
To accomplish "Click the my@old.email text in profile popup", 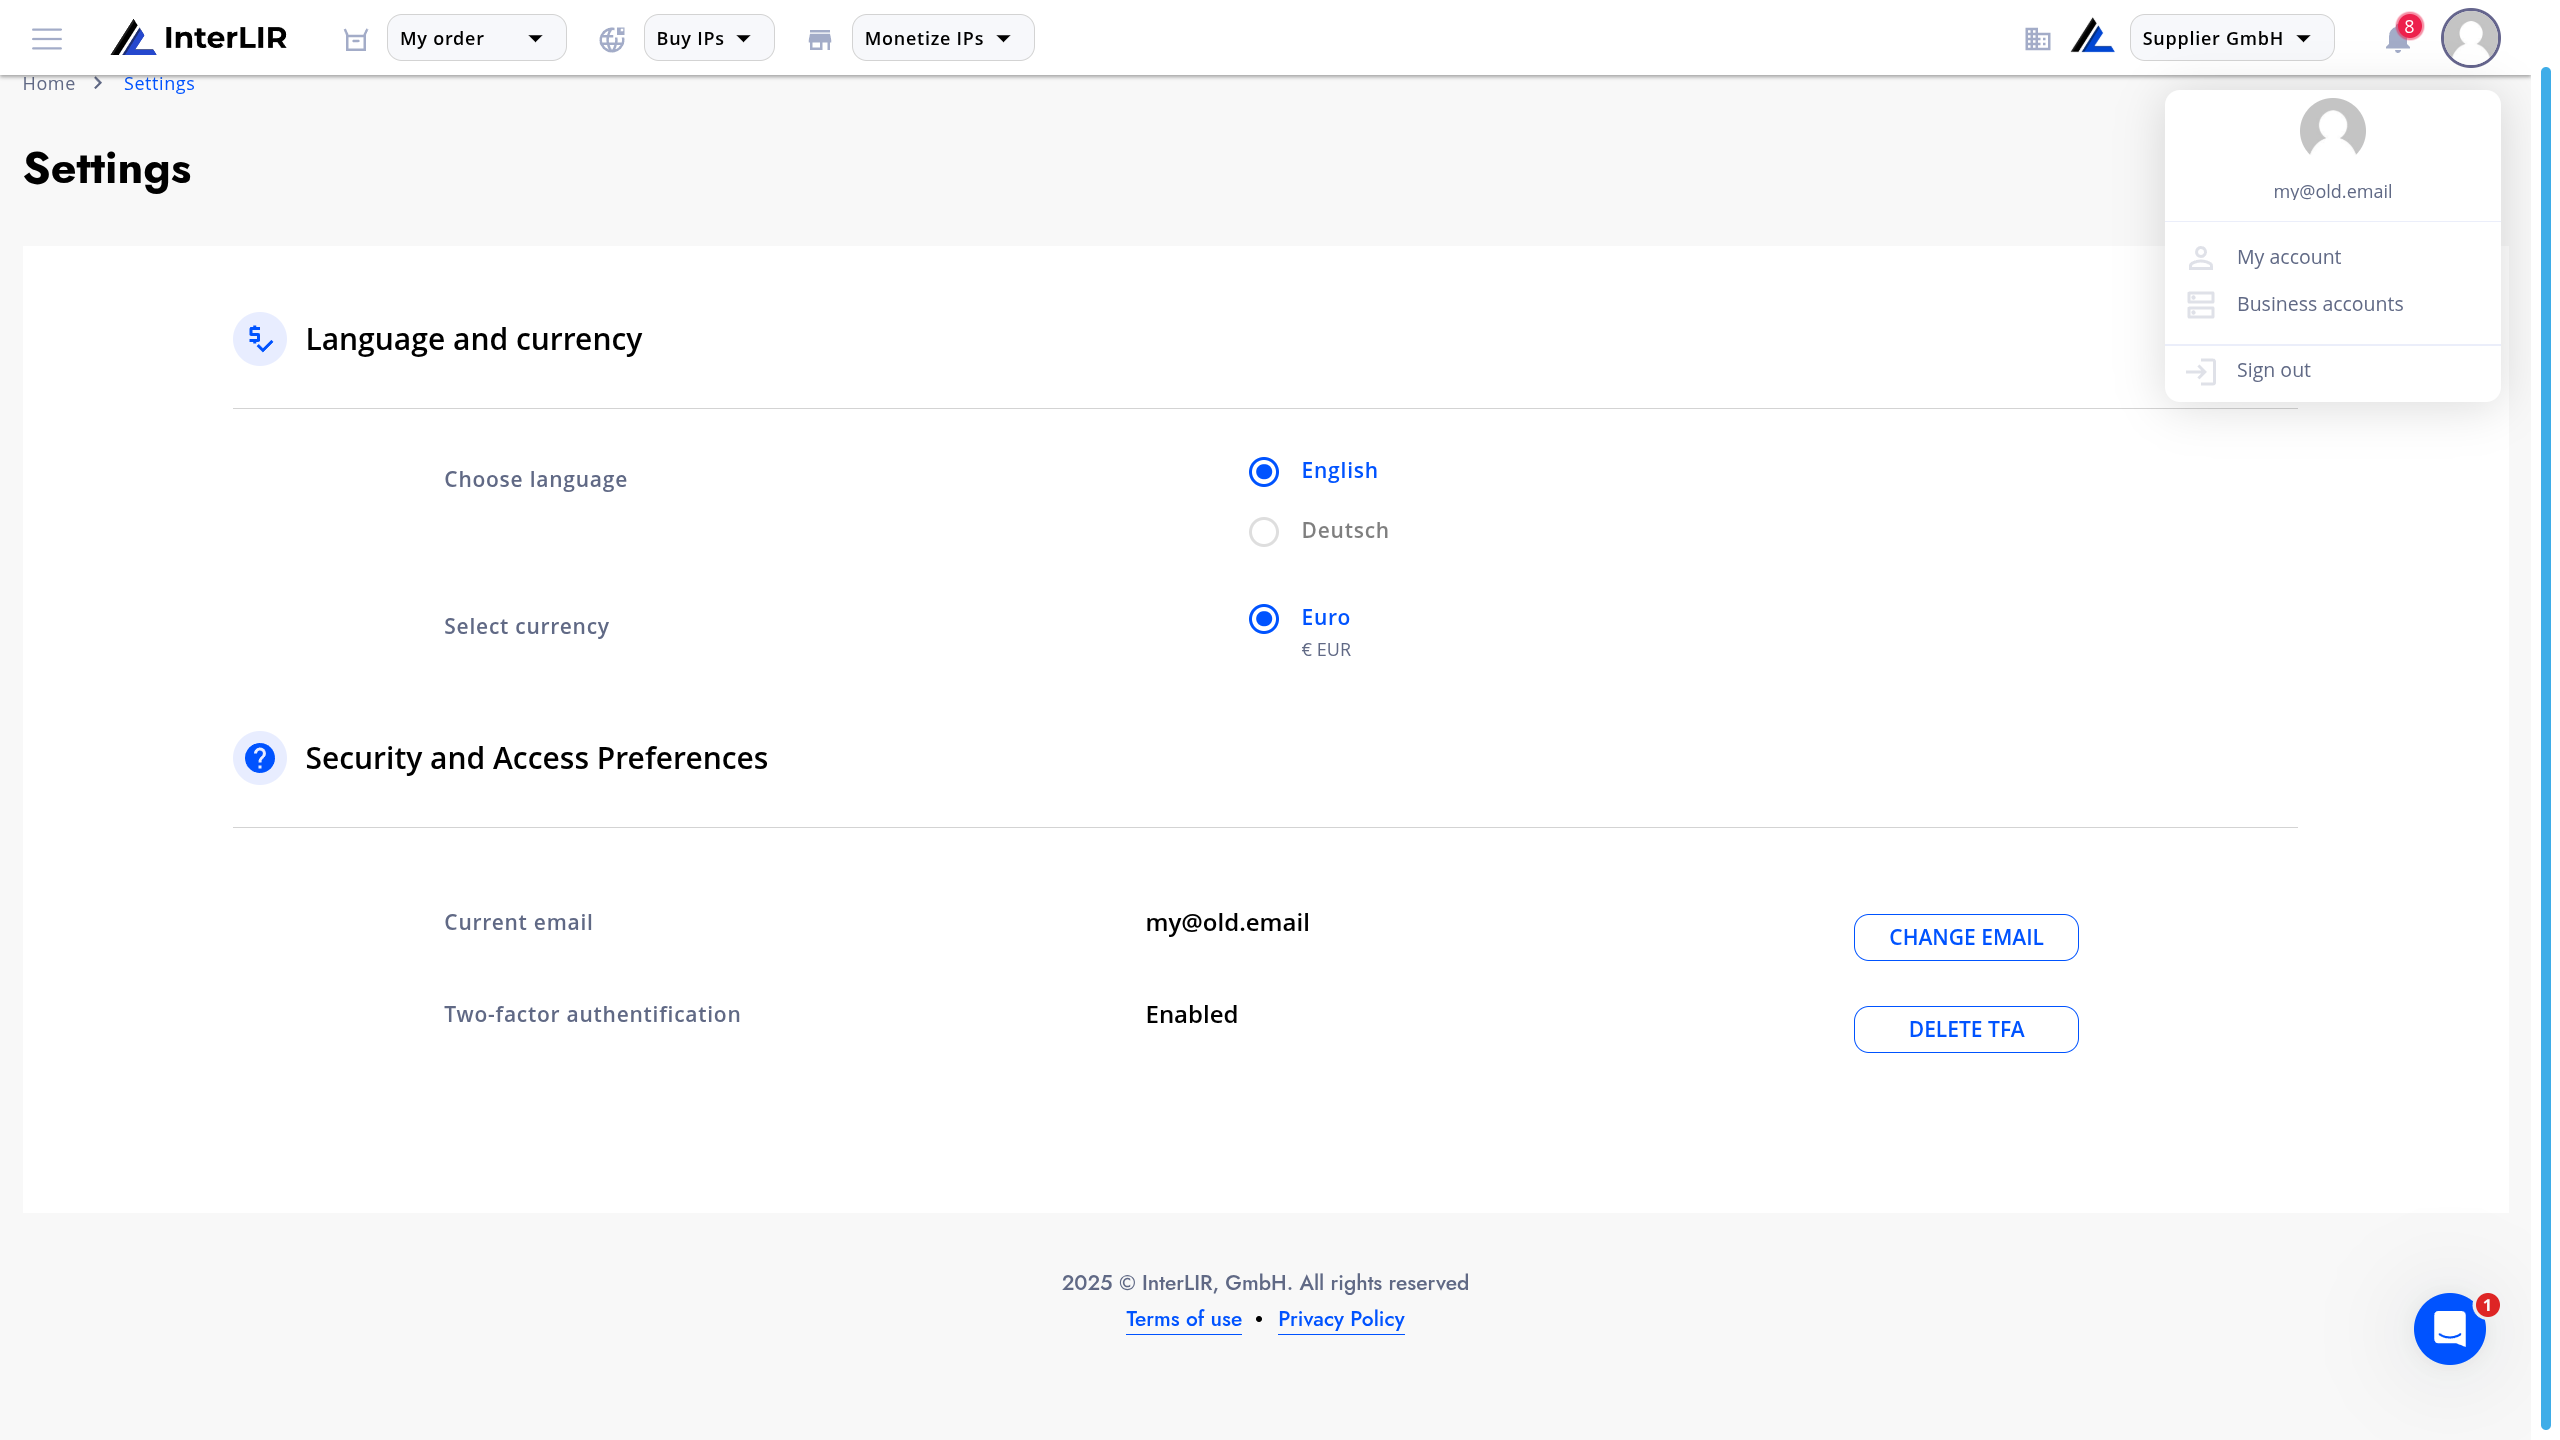I will point(2332,192).
